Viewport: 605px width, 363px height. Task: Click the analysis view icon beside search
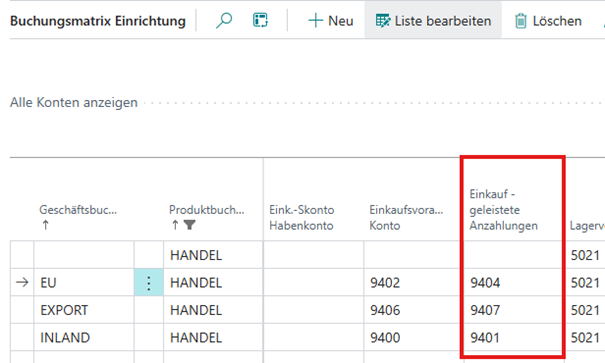pos(260,20)
